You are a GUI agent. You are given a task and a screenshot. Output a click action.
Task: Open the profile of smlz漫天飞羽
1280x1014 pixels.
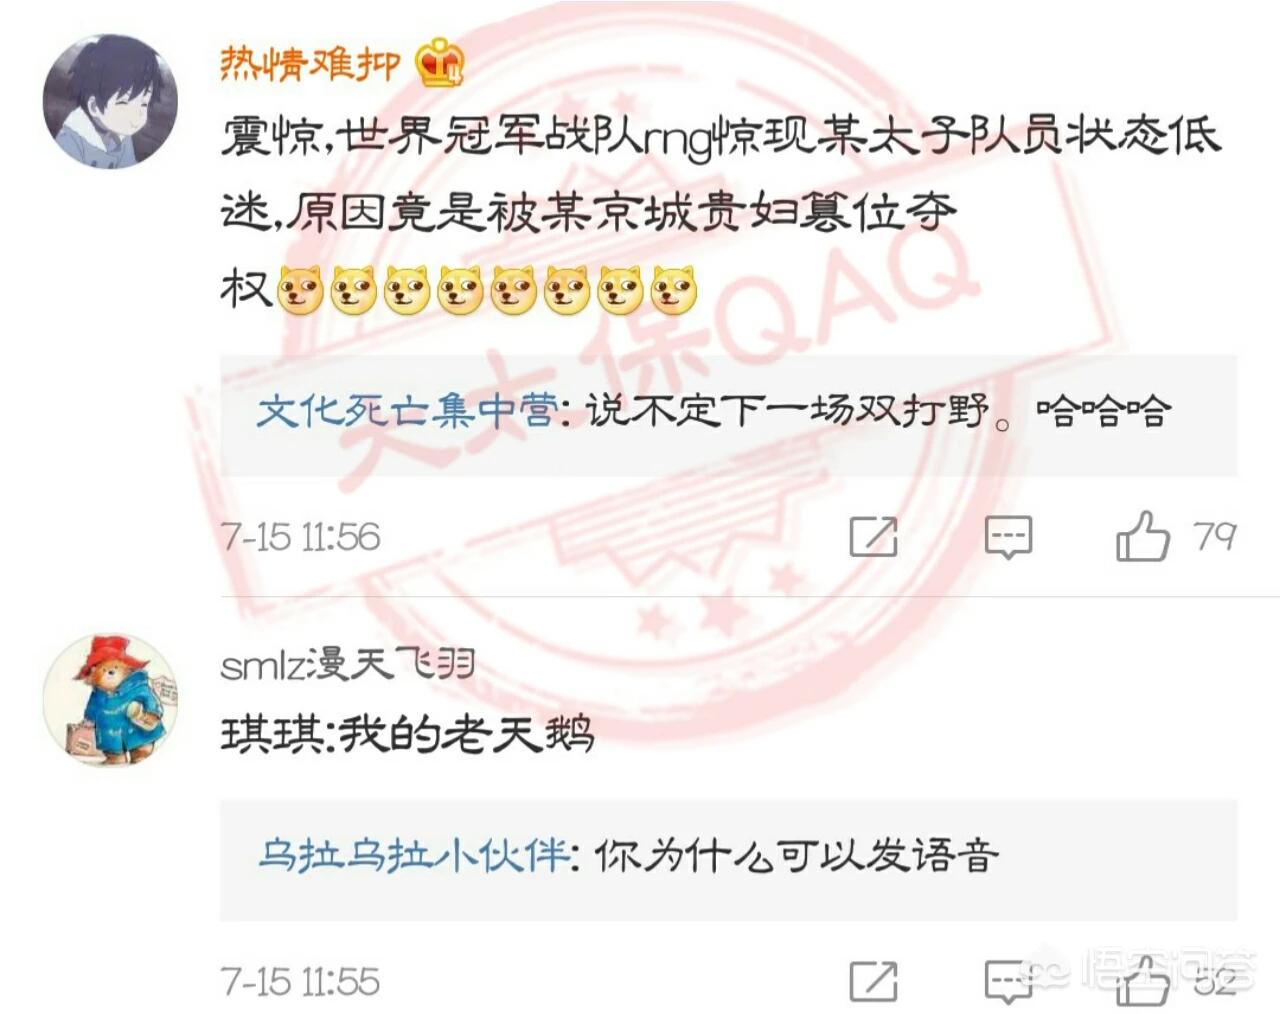pos(347,664)
